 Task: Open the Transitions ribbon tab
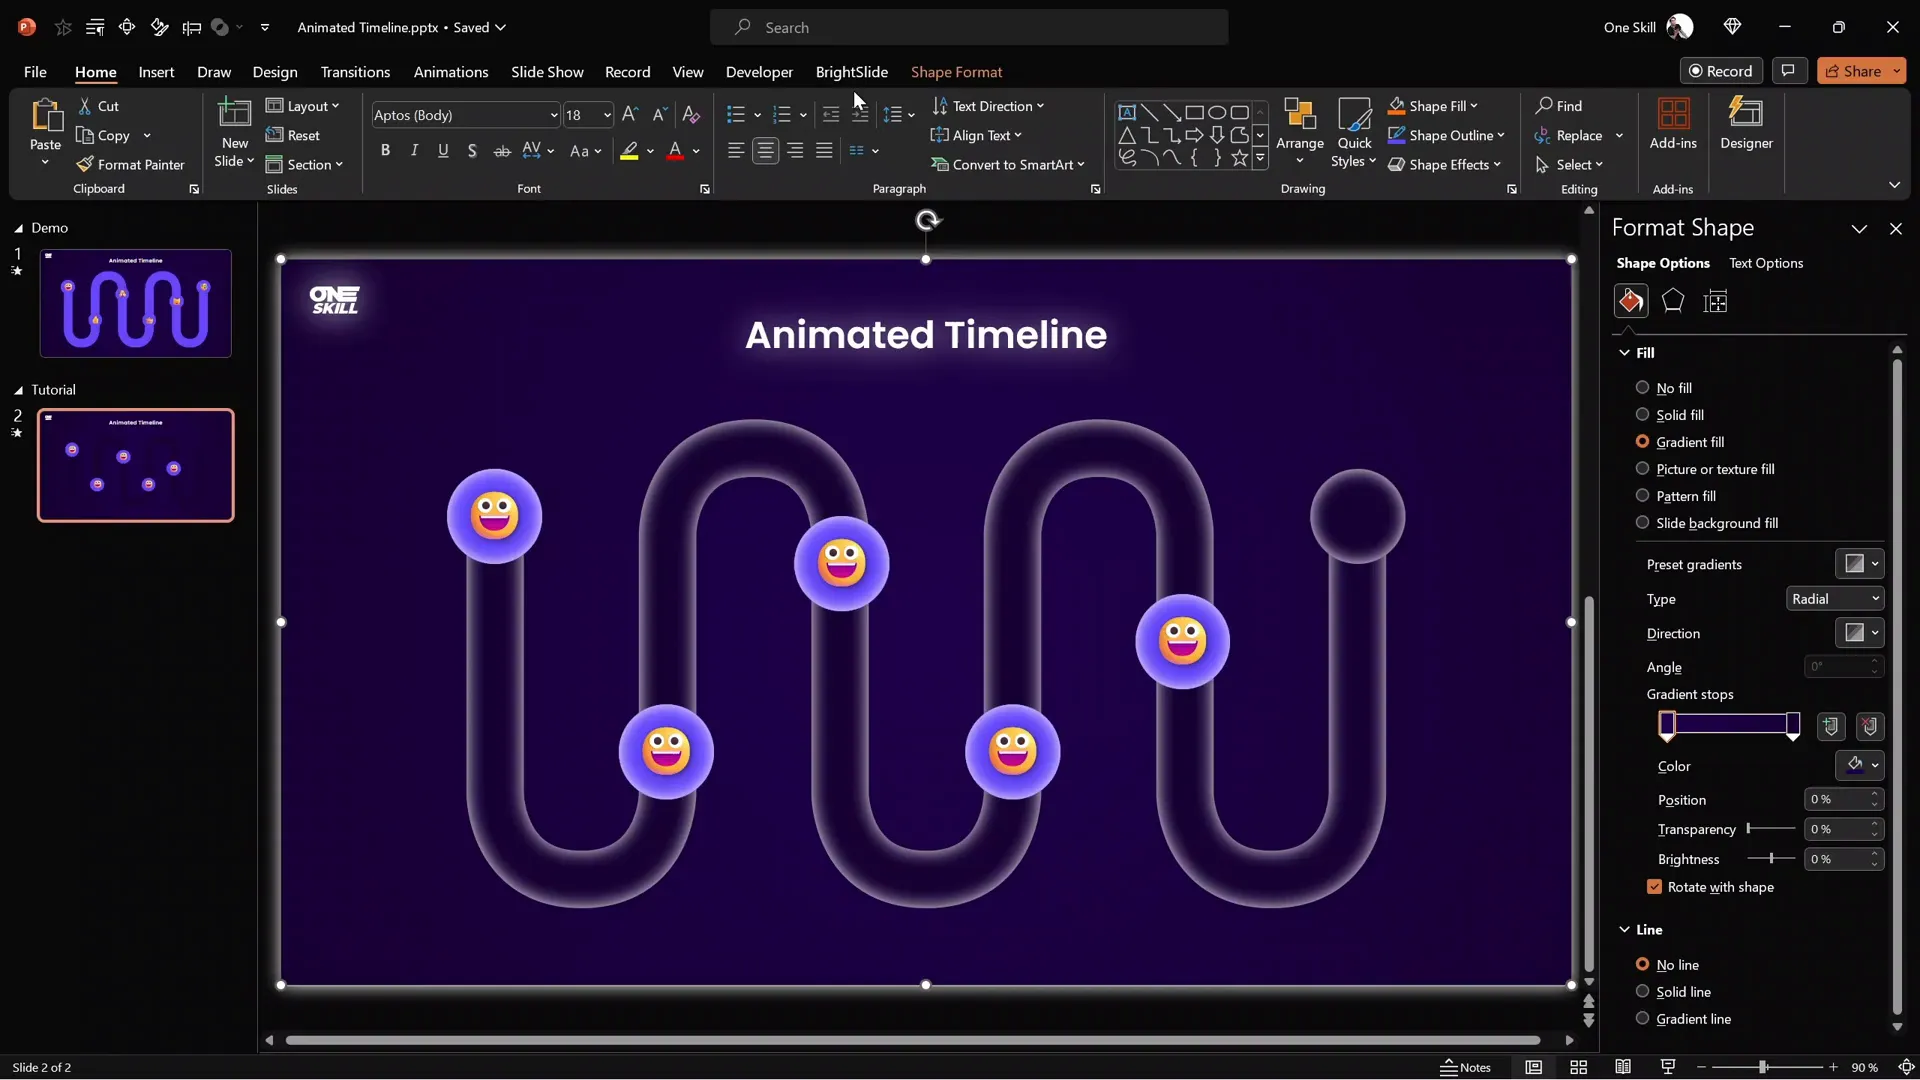355,72
